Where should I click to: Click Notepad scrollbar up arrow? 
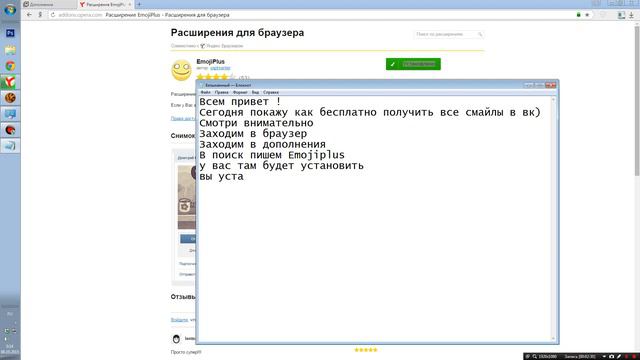coord(553,100)
